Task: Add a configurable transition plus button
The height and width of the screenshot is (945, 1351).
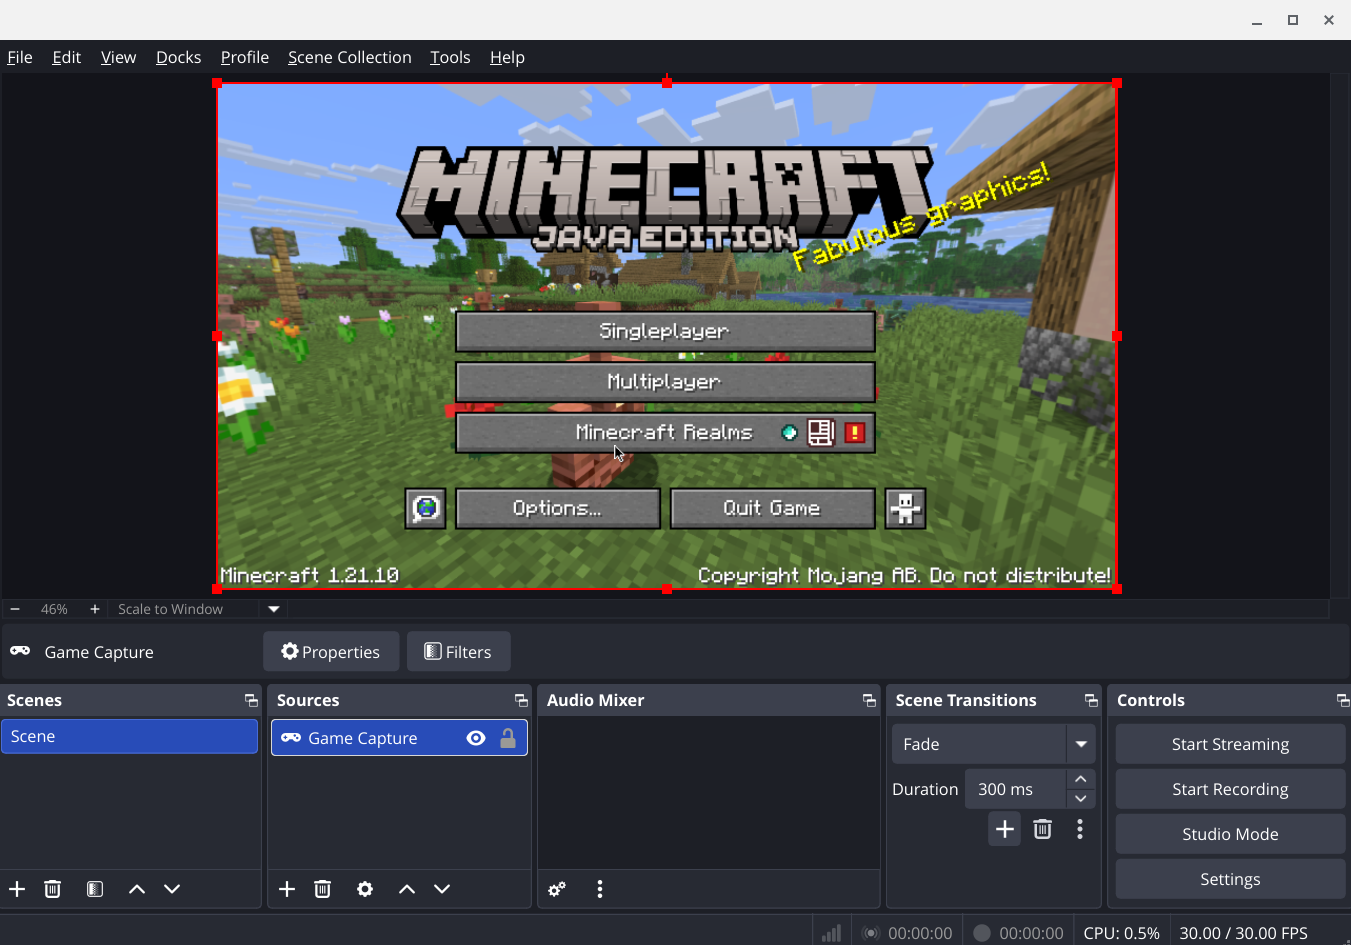Action: coord(1005,829)
